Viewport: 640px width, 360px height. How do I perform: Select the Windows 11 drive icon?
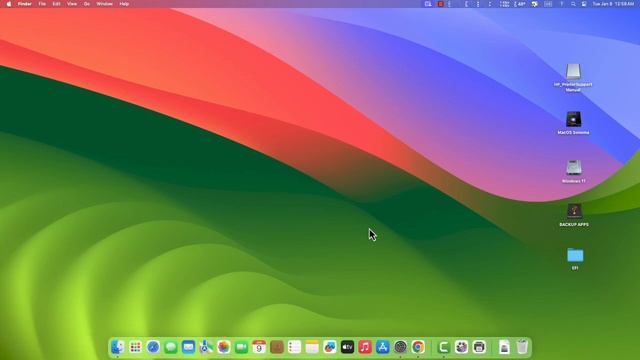(x=574, y=168)
